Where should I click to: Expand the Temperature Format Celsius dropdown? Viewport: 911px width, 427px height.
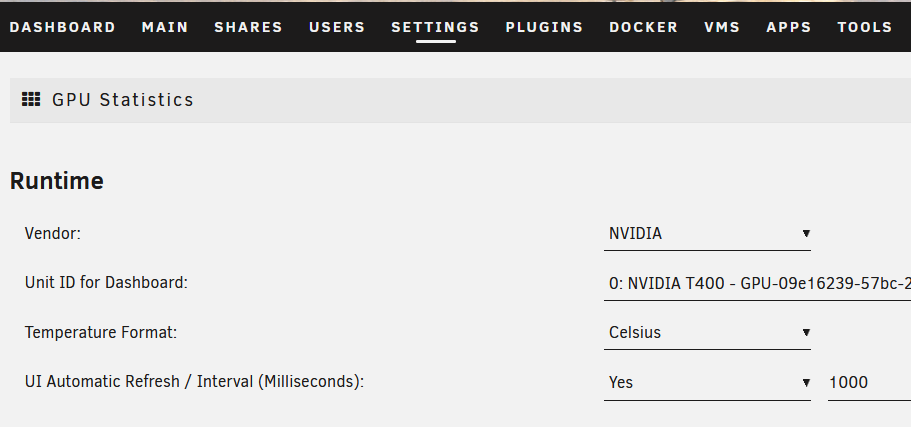pos(707,333)
